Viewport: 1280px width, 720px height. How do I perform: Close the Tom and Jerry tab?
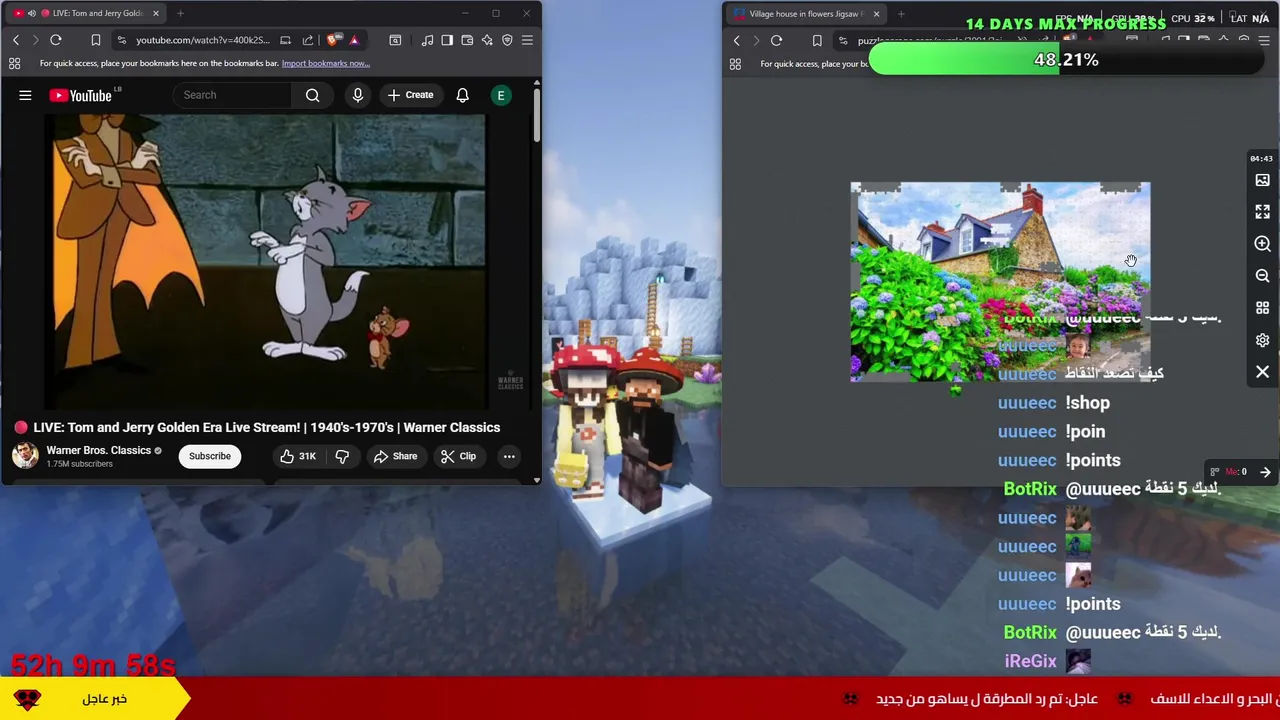click(x=155, y=13)
